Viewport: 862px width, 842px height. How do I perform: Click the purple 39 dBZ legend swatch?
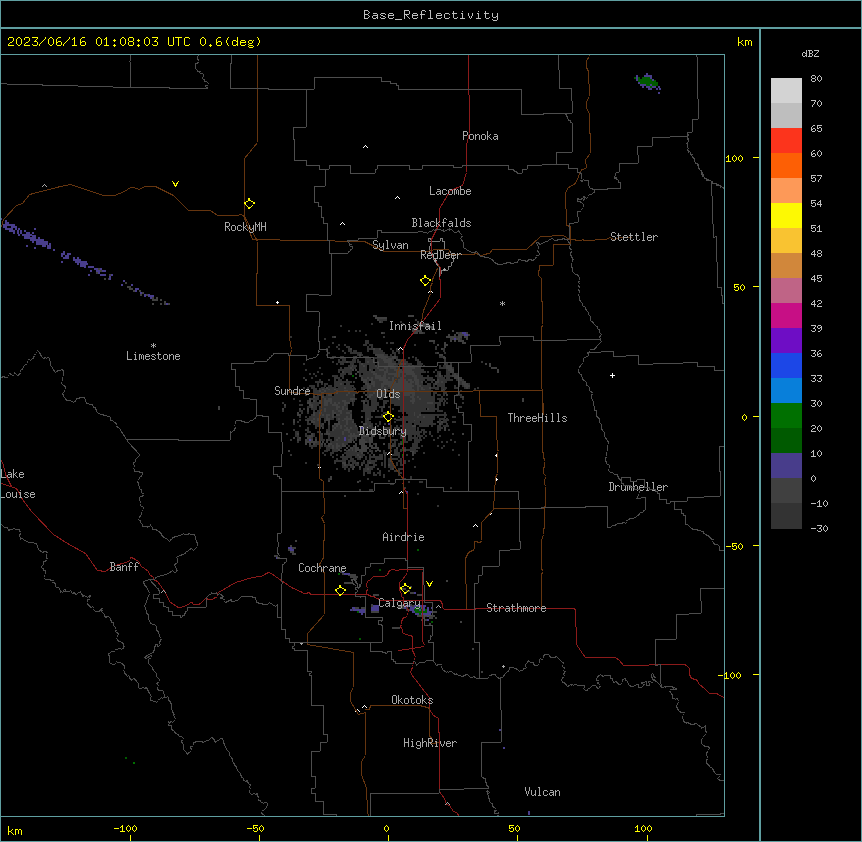coord(786,341)
